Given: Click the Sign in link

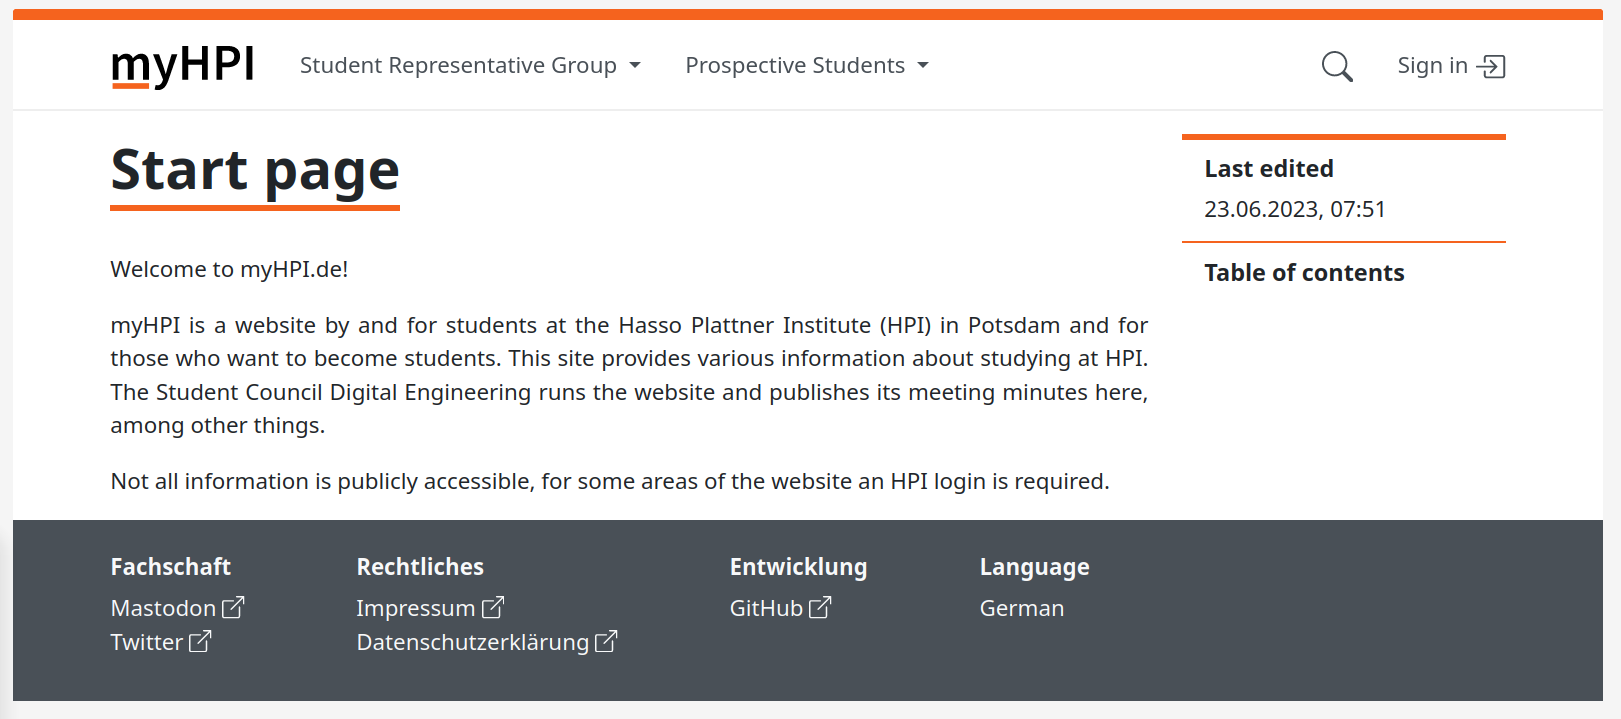Looking at the screenshot, I should click(x=1432, y=66).
